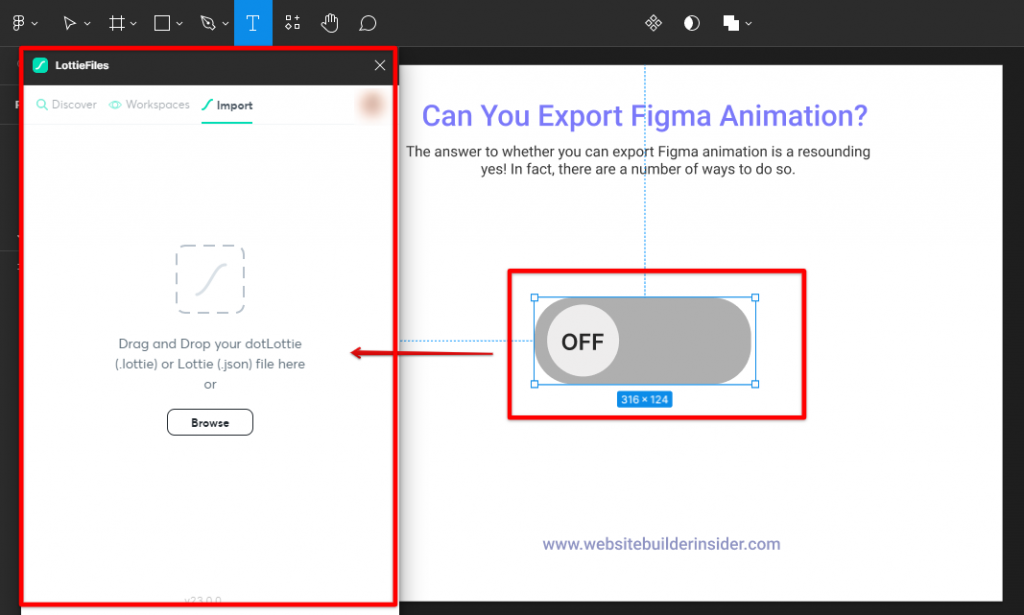Select the Frame tool
Screen dimensions: 1024x615
point(117,23)
